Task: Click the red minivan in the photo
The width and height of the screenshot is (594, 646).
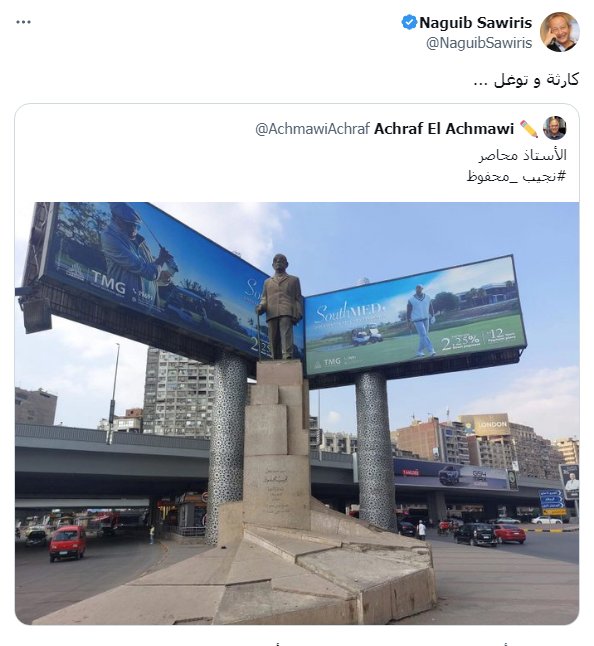Action: coord(68,543)
